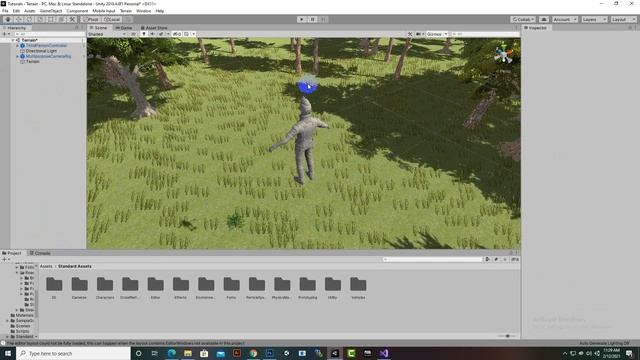This screenshot has height=360, width=640.
Task: Switch to the Asset Store tab
Action: (154, 28)
